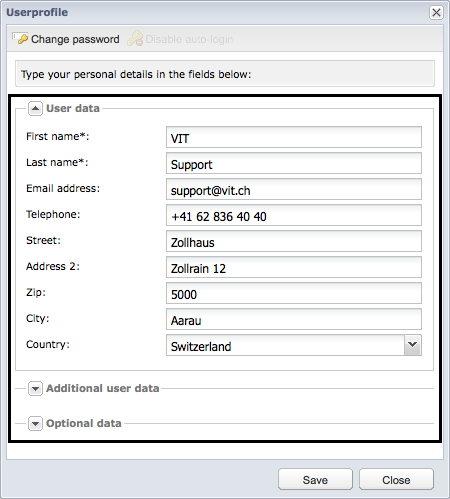Click into the Last name field
Viewport: 450px width, 499px height.
tap(294, 163)
